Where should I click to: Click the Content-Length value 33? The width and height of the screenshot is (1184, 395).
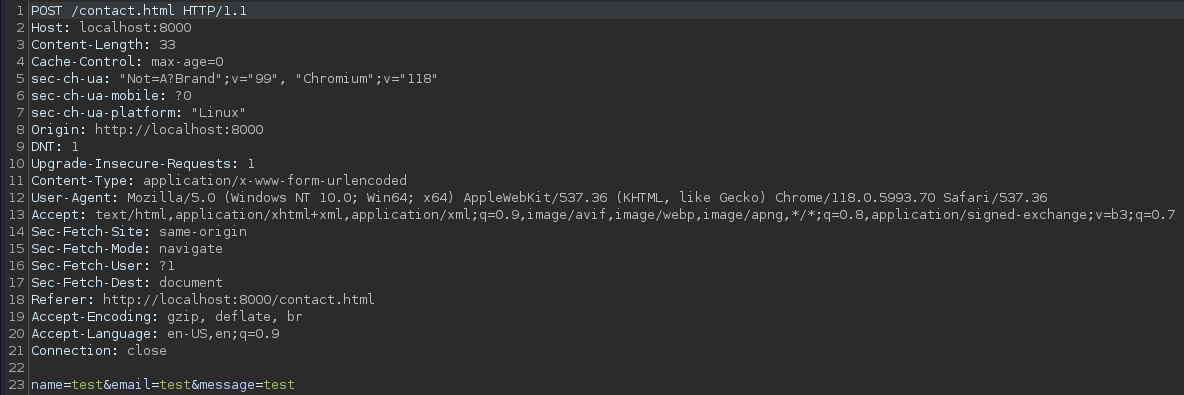click(168, 45)
